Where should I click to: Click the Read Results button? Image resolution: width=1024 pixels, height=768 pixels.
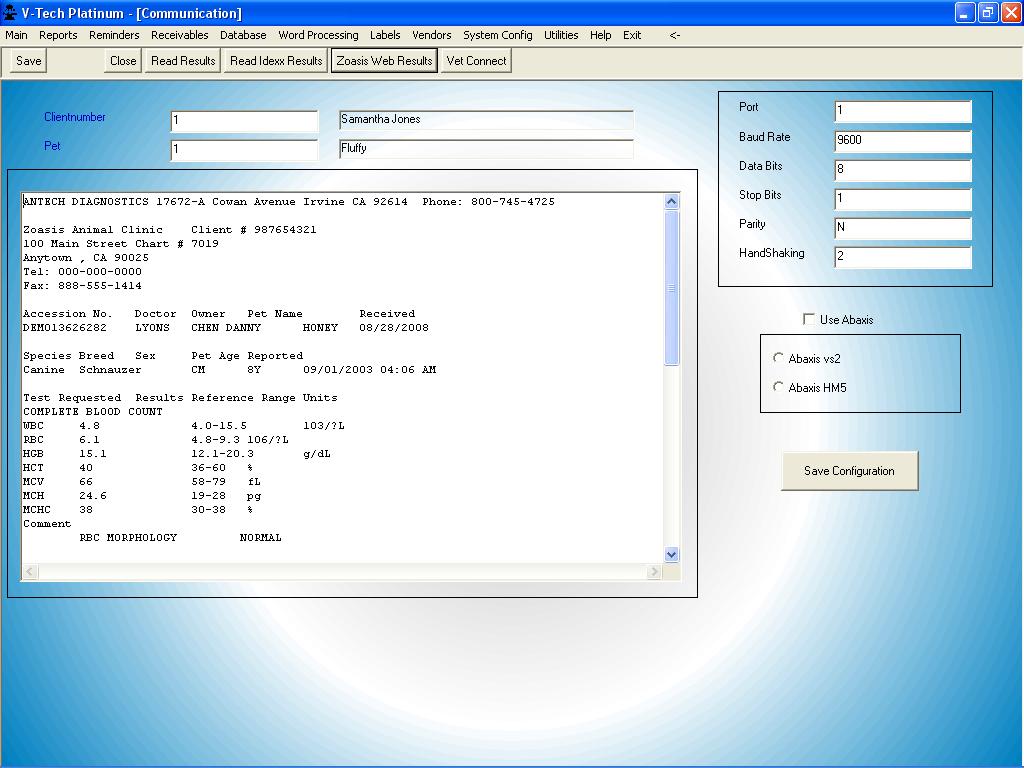[x=183, y=61]
